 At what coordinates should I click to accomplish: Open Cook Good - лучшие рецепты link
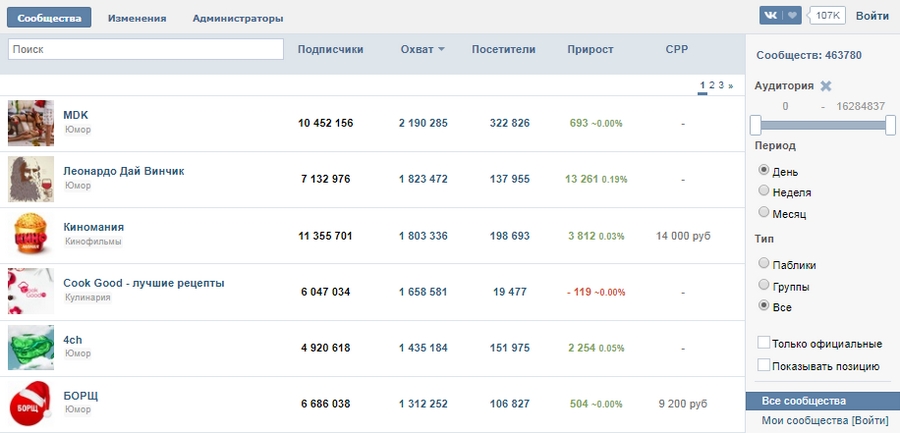pos(144,283)
